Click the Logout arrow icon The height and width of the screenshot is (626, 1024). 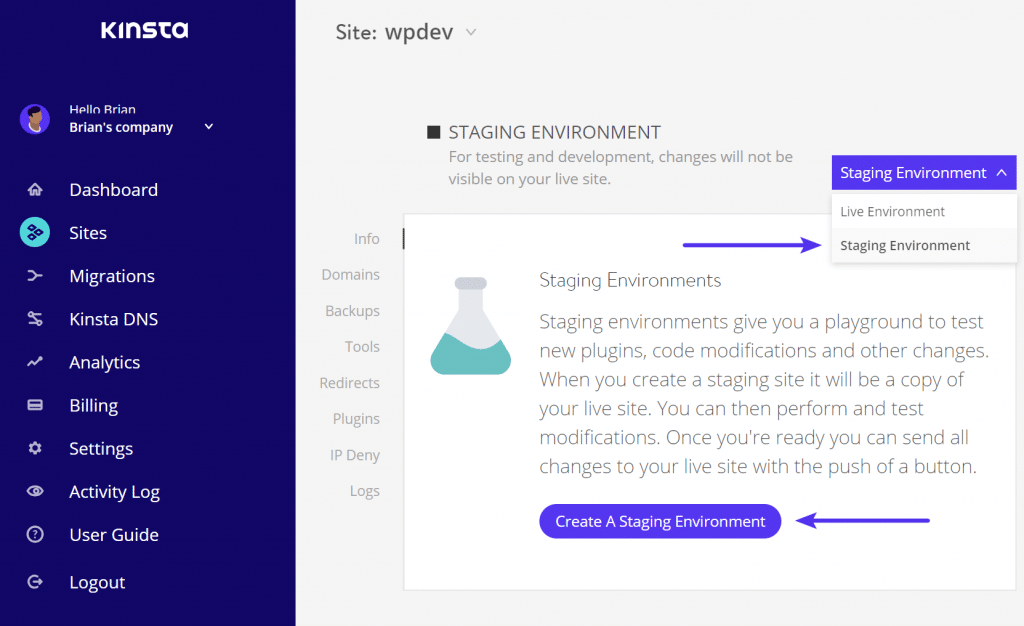35,582
